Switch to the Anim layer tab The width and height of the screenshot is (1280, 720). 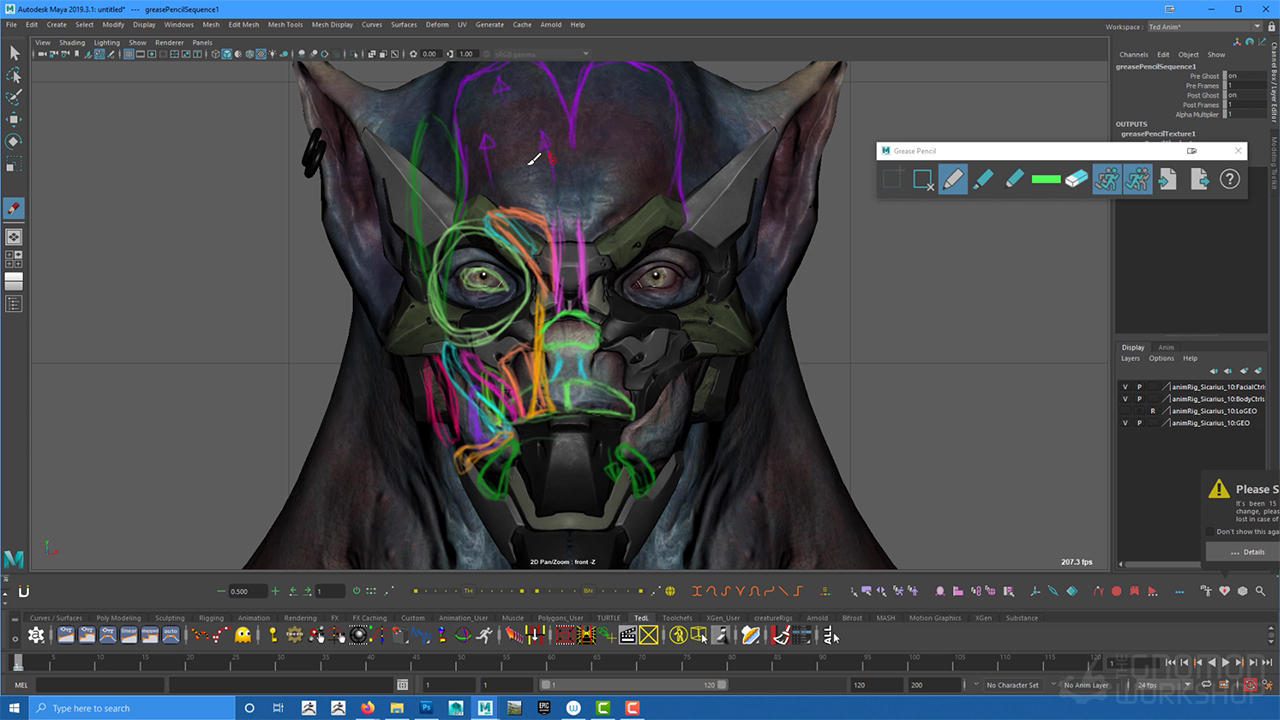[1166, 347]
